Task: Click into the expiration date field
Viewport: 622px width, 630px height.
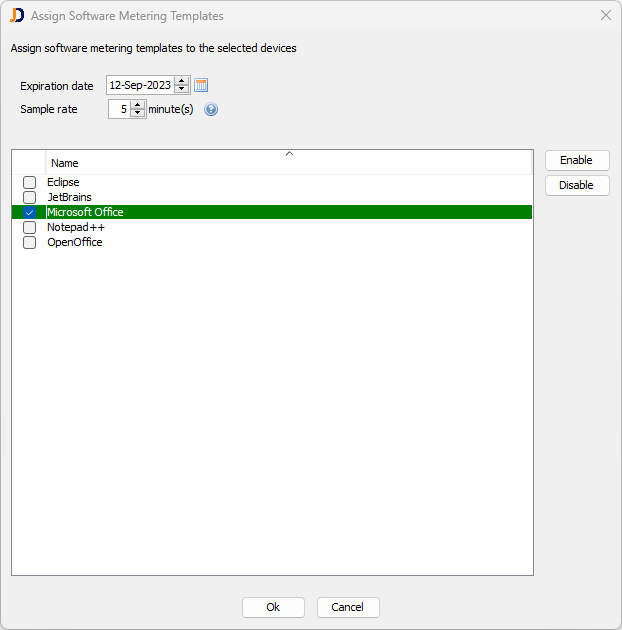Action: pos(140,85)
